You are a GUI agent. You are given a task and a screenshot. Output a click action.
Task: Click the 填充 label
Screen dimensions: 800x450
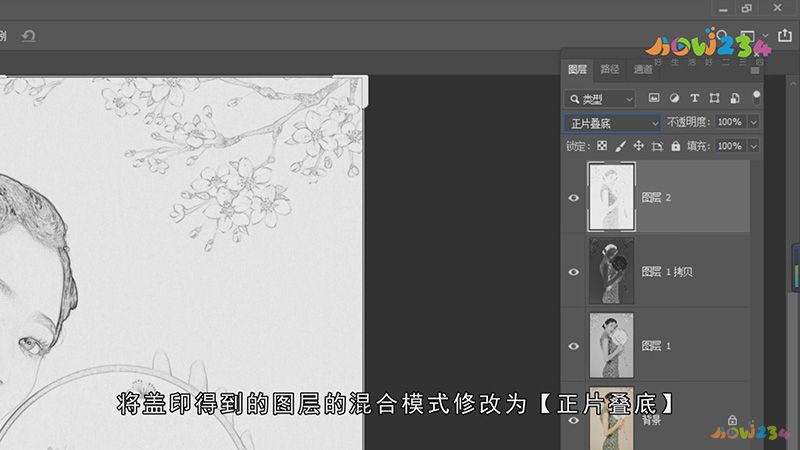coord(698,146)
